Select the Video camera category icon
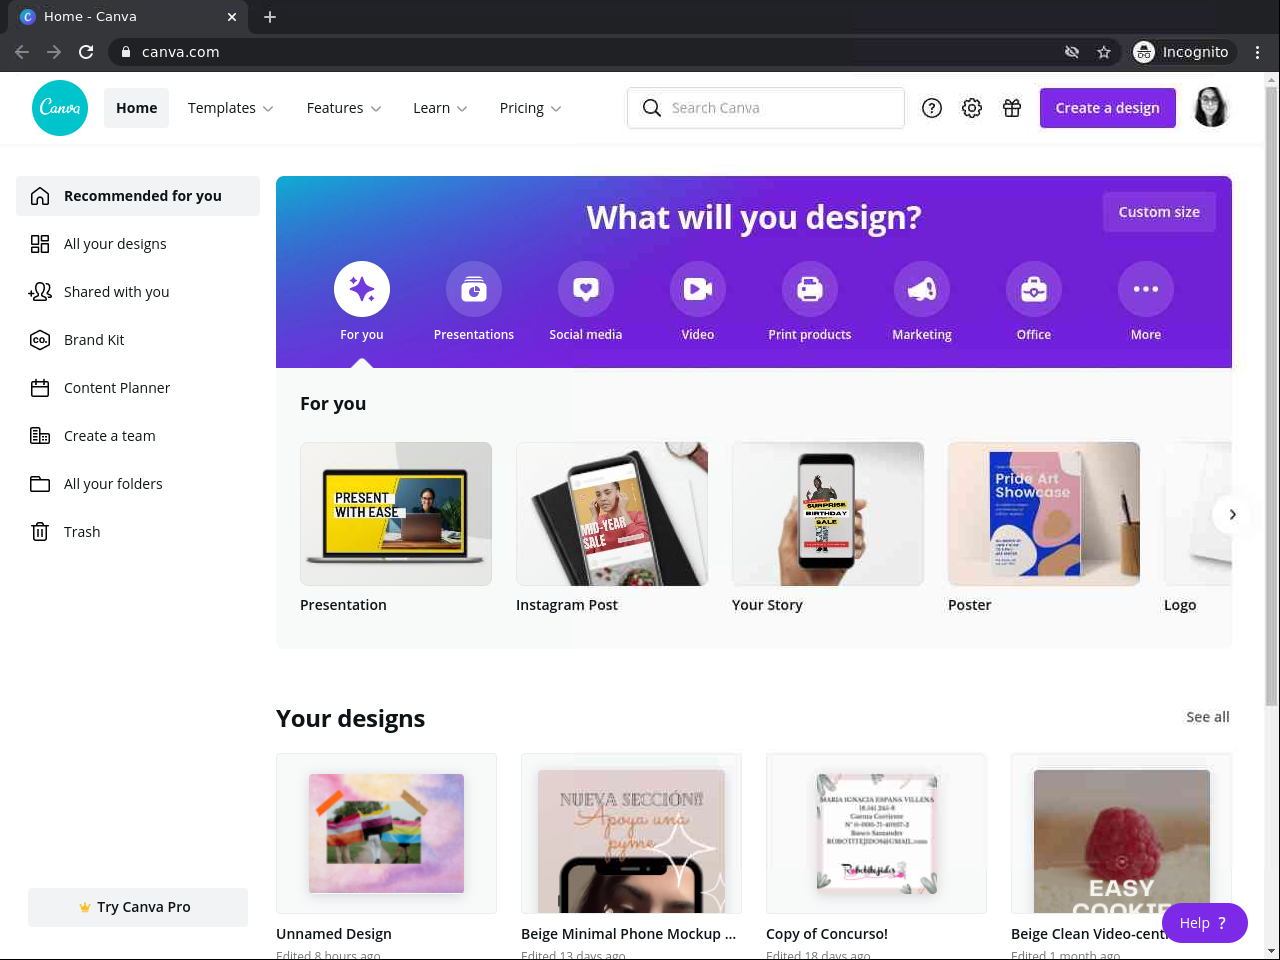1280x960 pixels. click(698, 289)
